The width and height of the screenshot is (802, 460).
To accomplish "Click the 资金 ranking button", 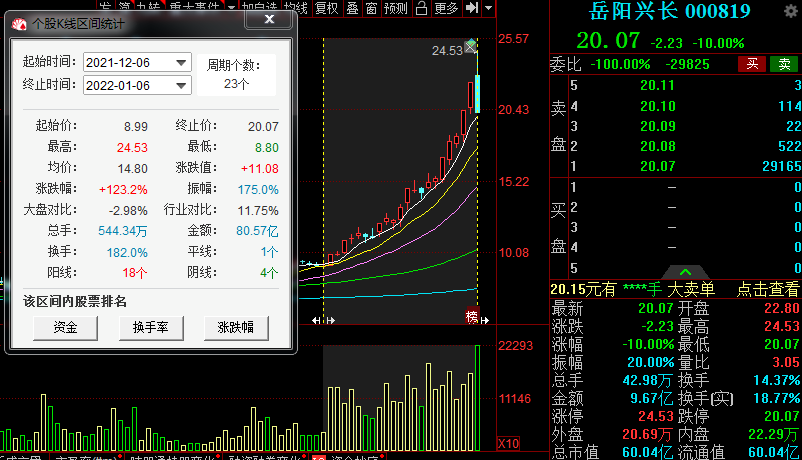I will [65, 327].
